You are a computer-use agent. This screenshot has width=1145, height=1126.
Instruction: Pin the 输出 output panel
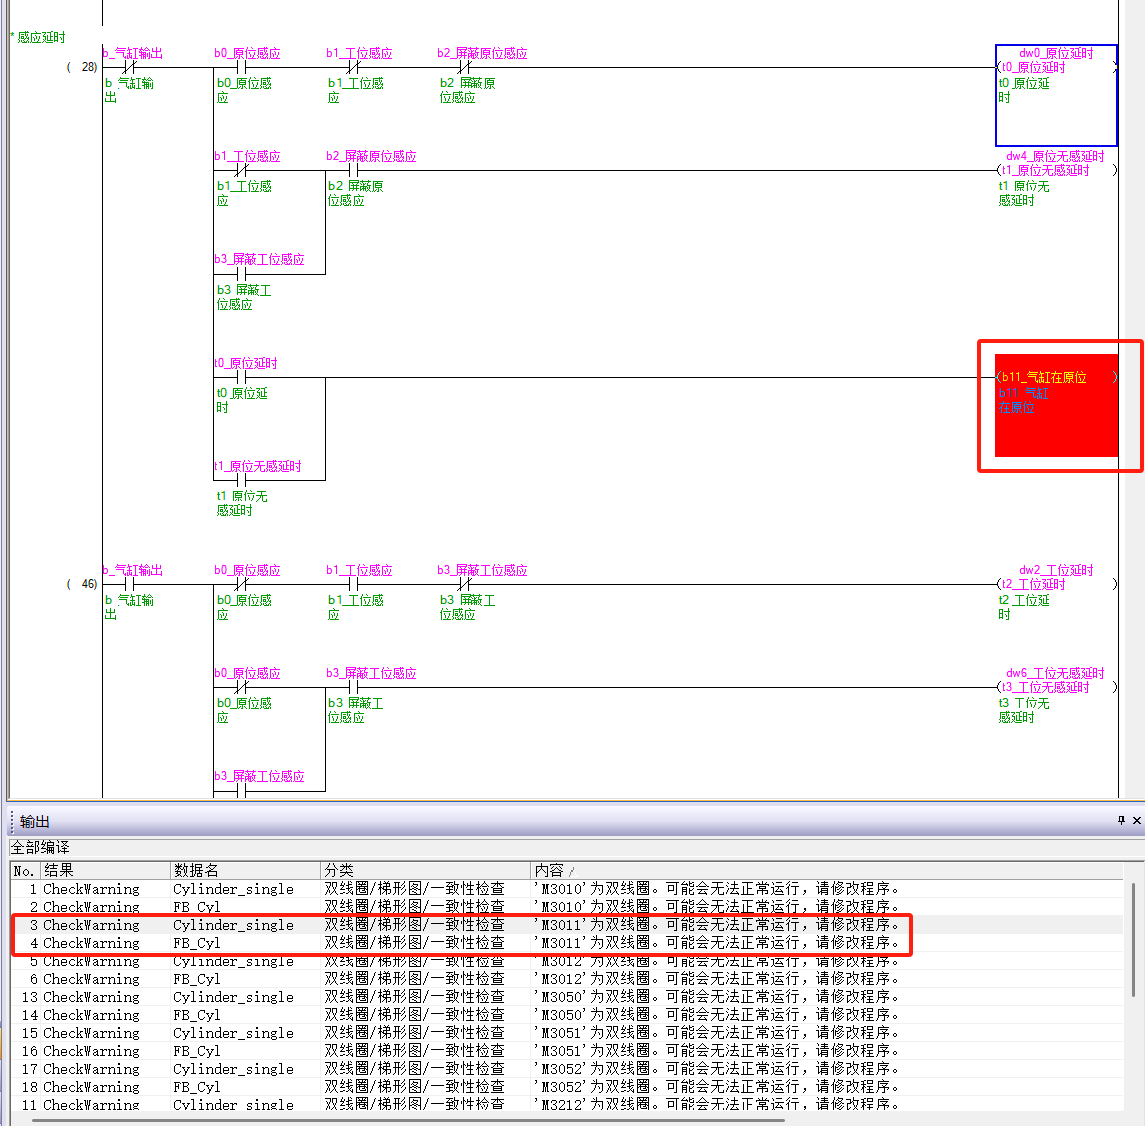1121,820
